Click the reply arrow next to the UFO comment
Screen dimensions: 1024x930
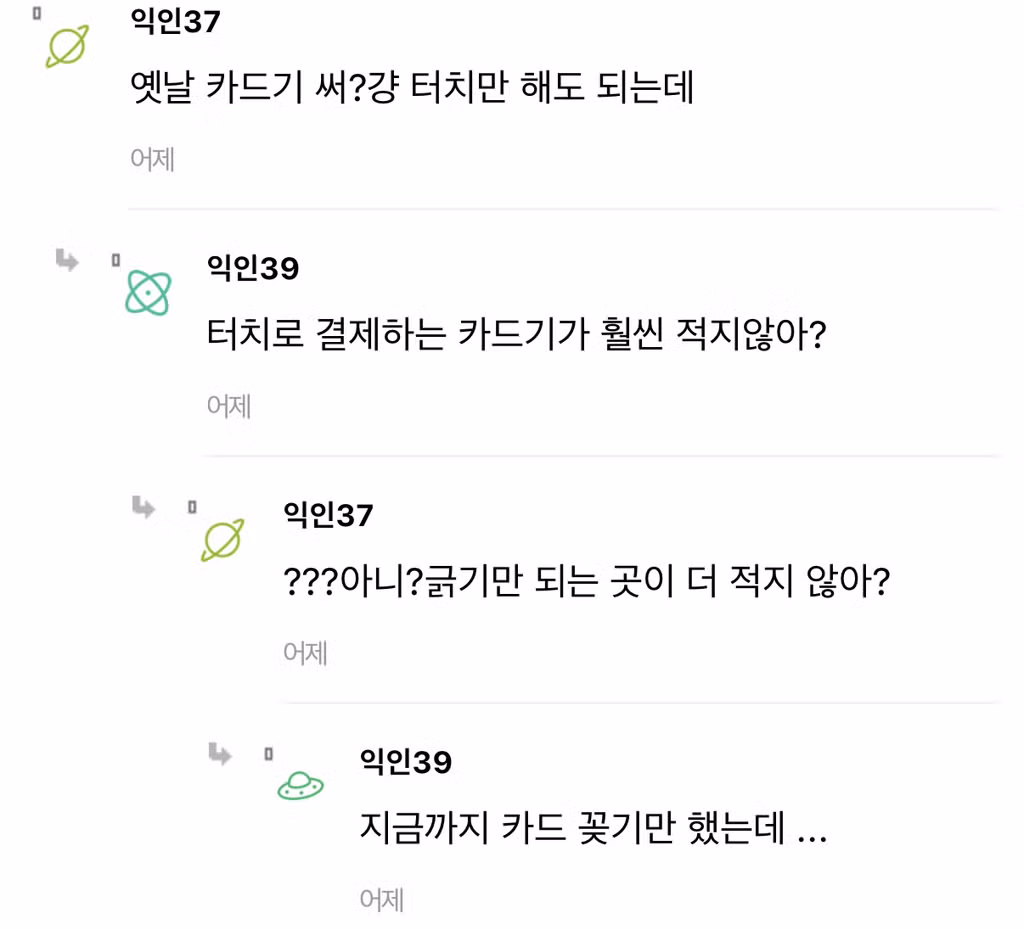(x=221, y=755)
